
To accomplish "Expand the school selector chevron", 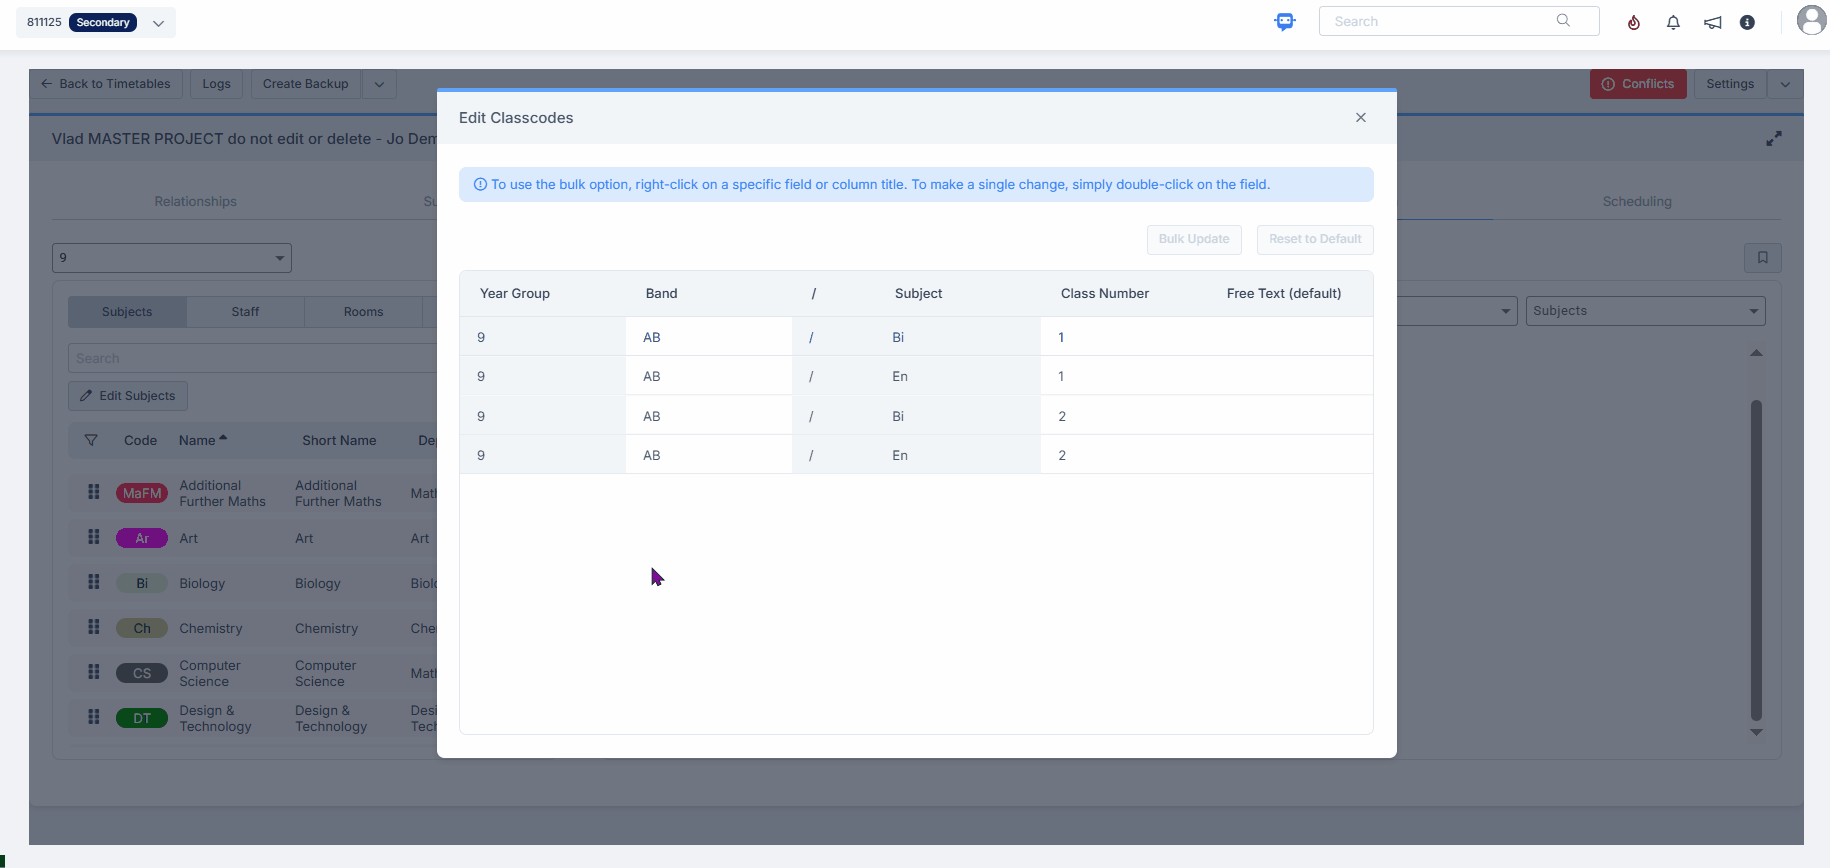I will [158, 23].
